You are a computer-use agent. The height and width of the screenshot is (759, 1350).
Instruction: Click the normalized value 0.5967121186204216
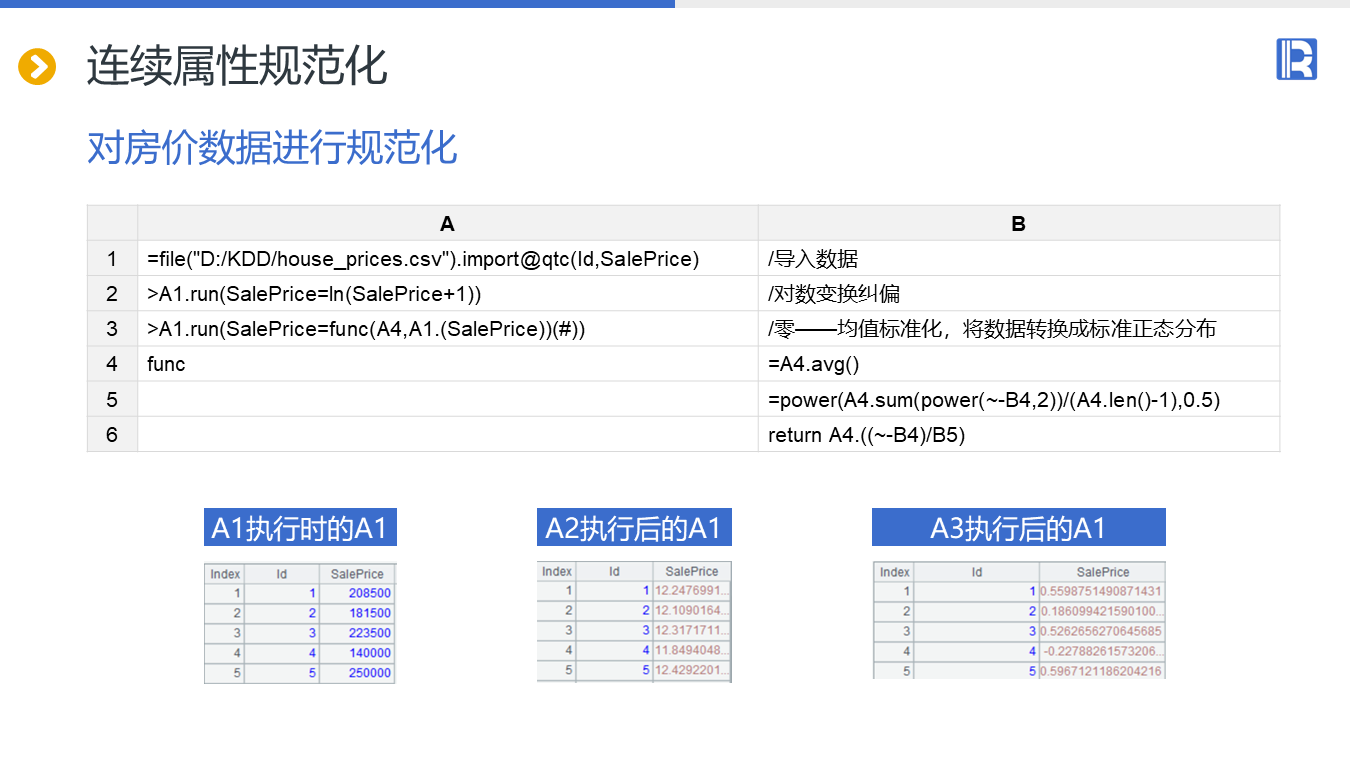(x=1102, y=671)
